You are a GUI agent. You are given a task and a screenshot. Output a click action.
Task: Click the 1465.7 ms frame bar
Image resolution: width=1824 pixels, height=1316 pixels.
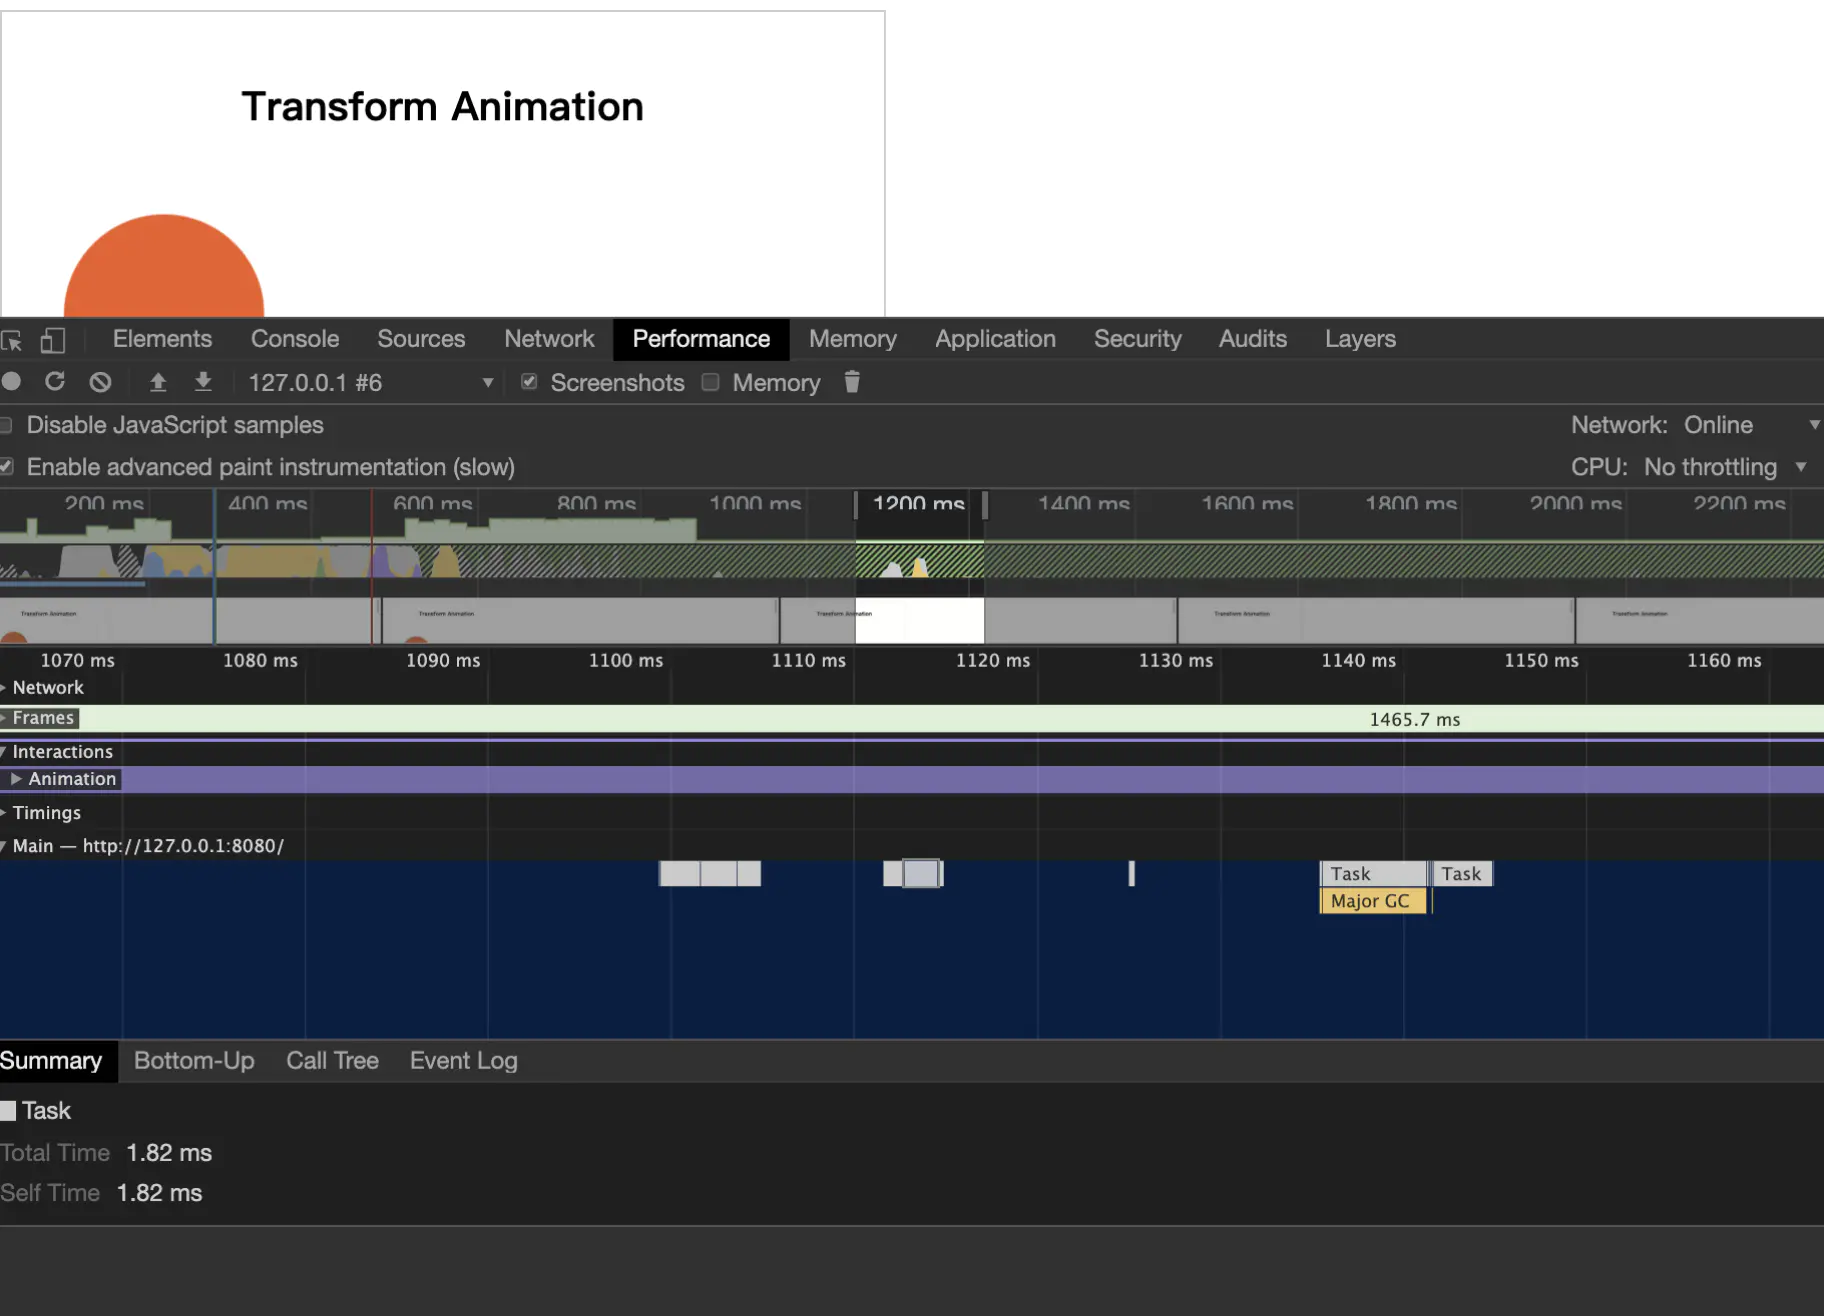(1414, 719)
